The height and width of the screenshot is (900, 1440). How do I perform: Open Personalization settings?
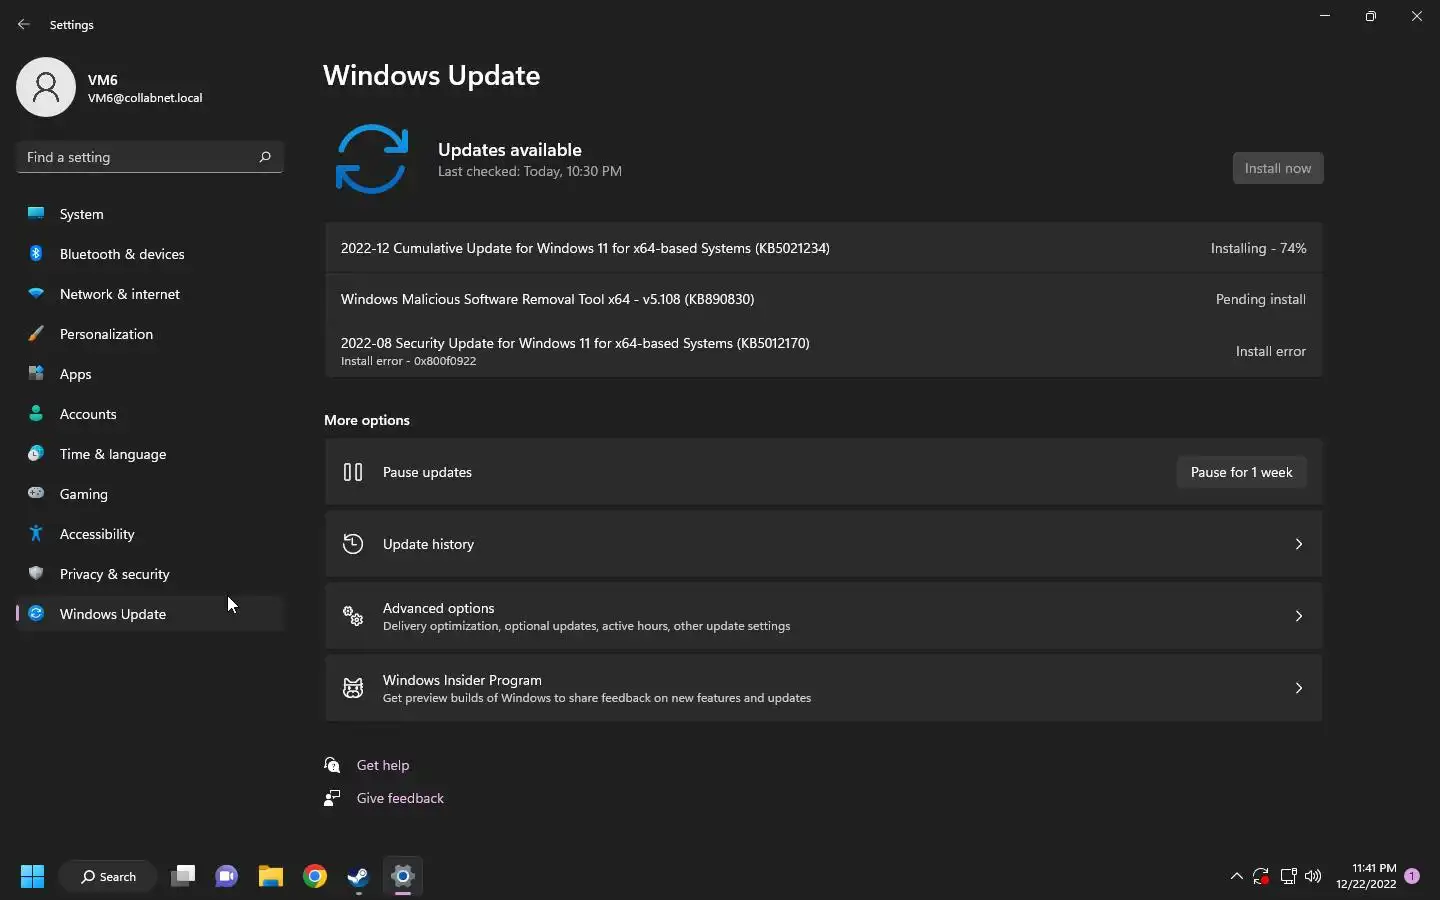(150, 334)
